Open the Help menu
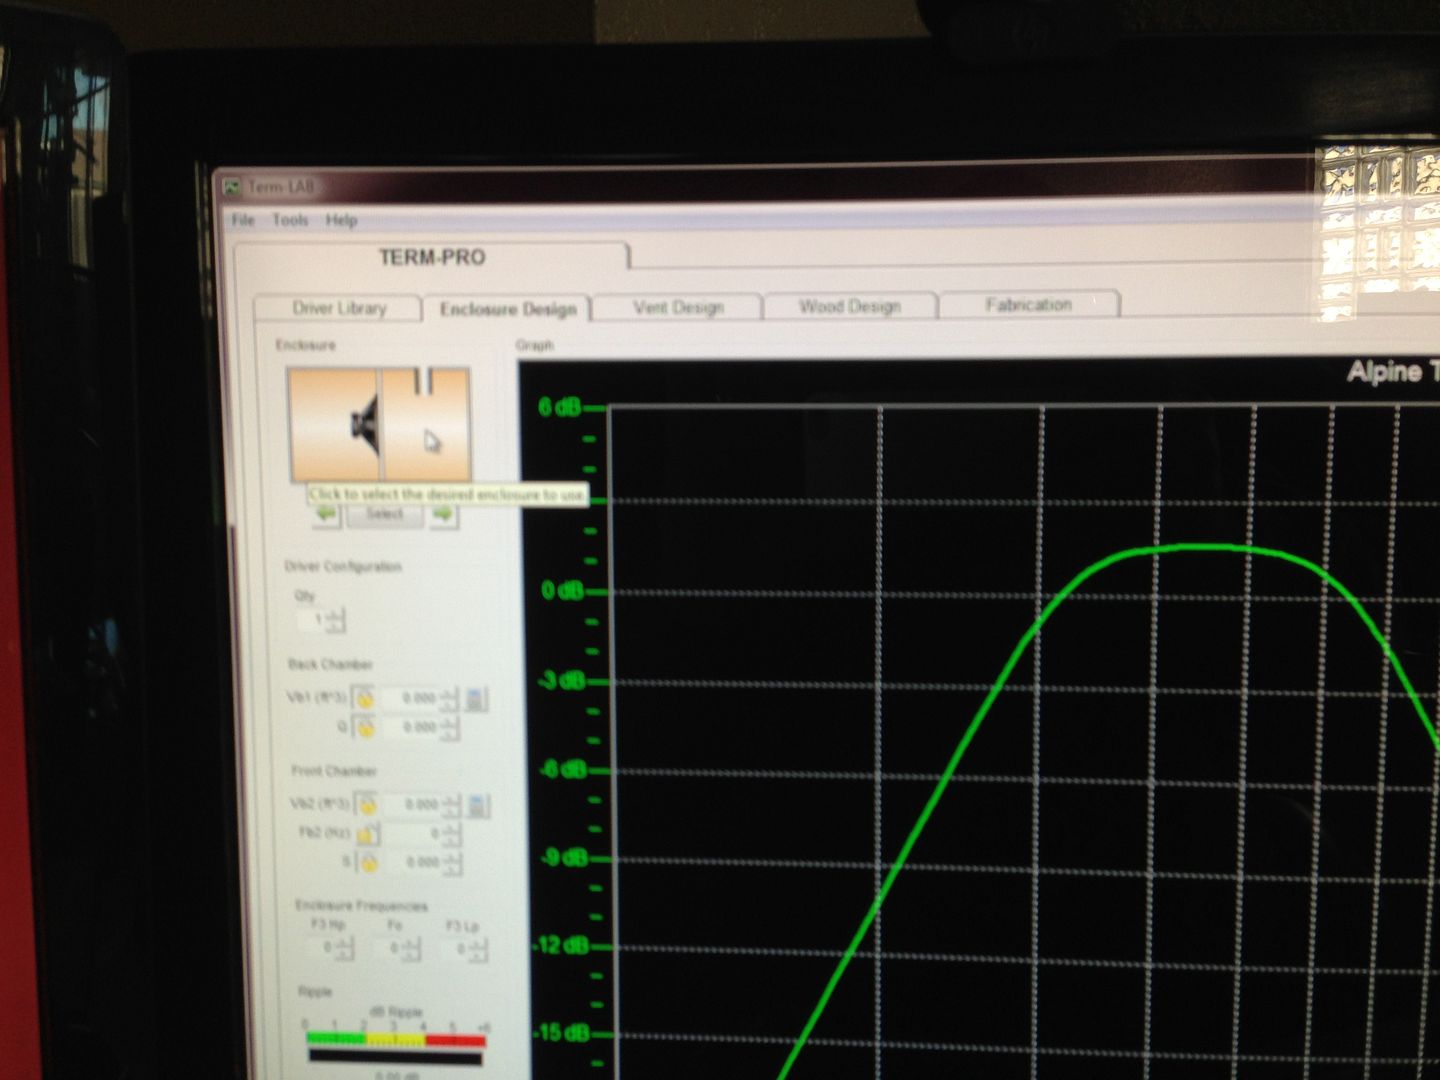The height and width of the screenshot is (1080, 1440). pos(341,220)
